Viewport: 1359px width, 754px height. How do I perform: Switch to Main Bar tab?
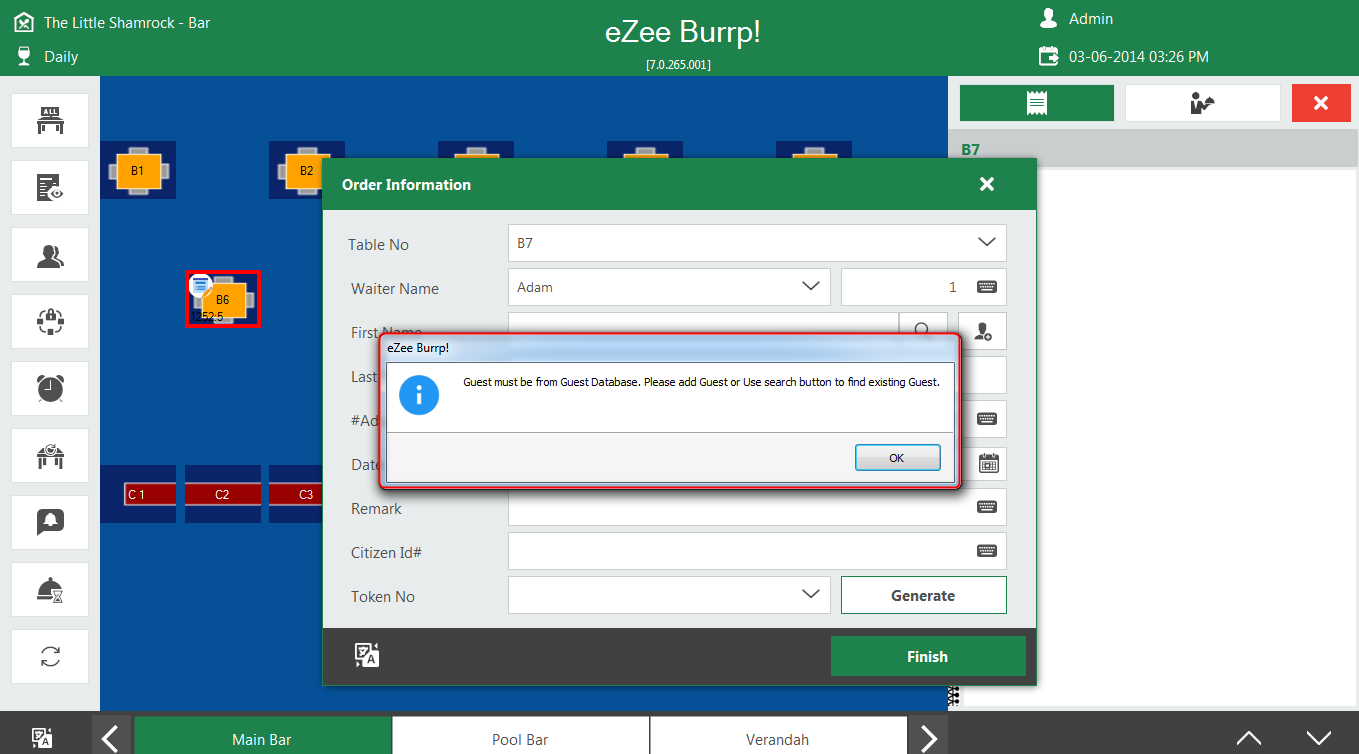(262, 737)
